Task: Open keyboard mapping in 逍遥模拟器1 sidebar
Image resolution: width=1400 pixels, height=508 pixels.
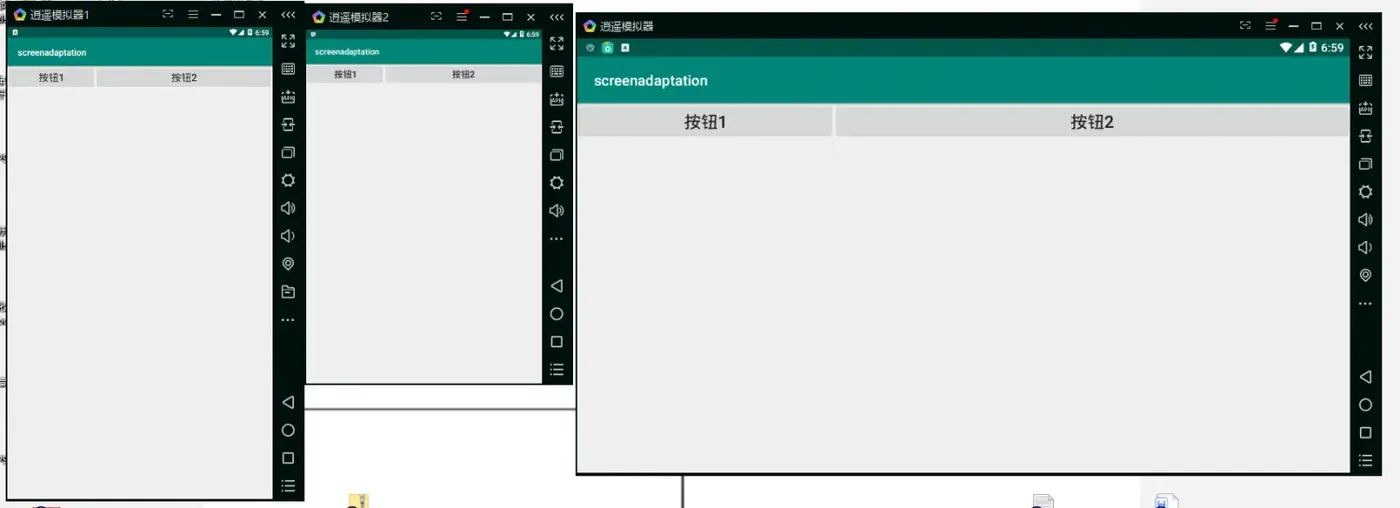Action: click(x=288, y=69)
